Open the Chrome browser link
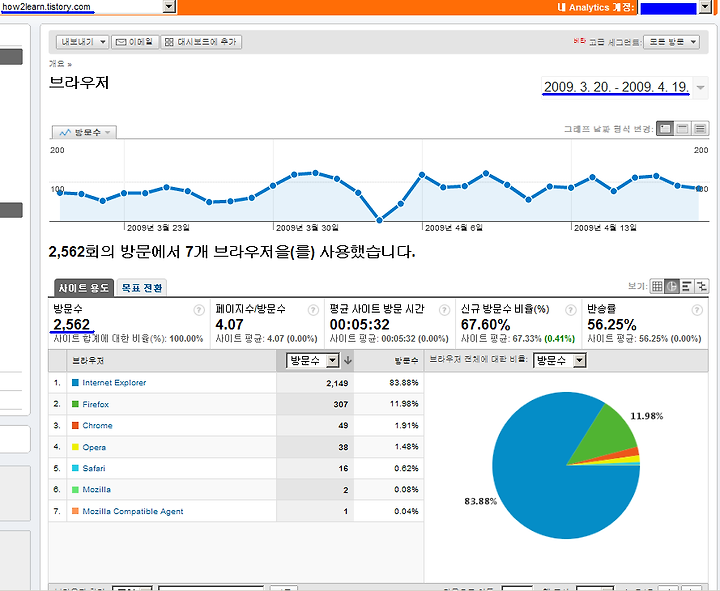 (x=97, y=426)
